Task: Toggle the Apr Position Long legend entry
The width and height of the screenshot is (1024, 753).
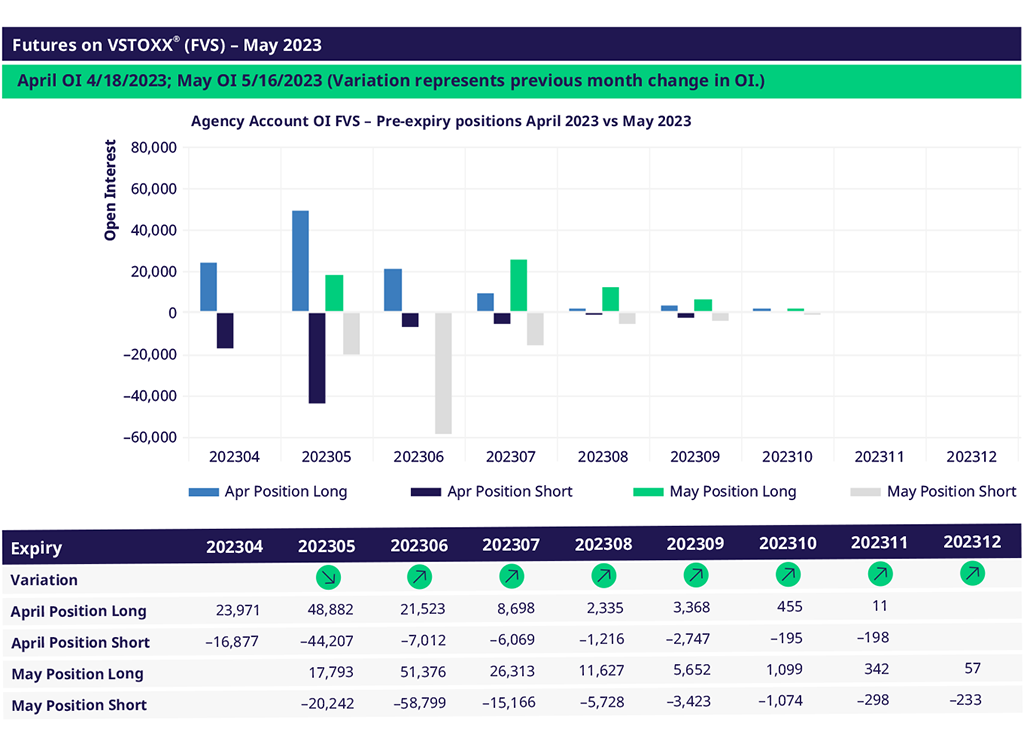Action: [x=268, y=491]
